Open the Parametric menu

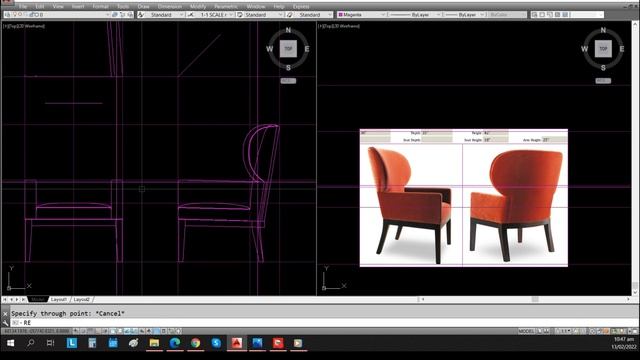click(x=226, y=7)
